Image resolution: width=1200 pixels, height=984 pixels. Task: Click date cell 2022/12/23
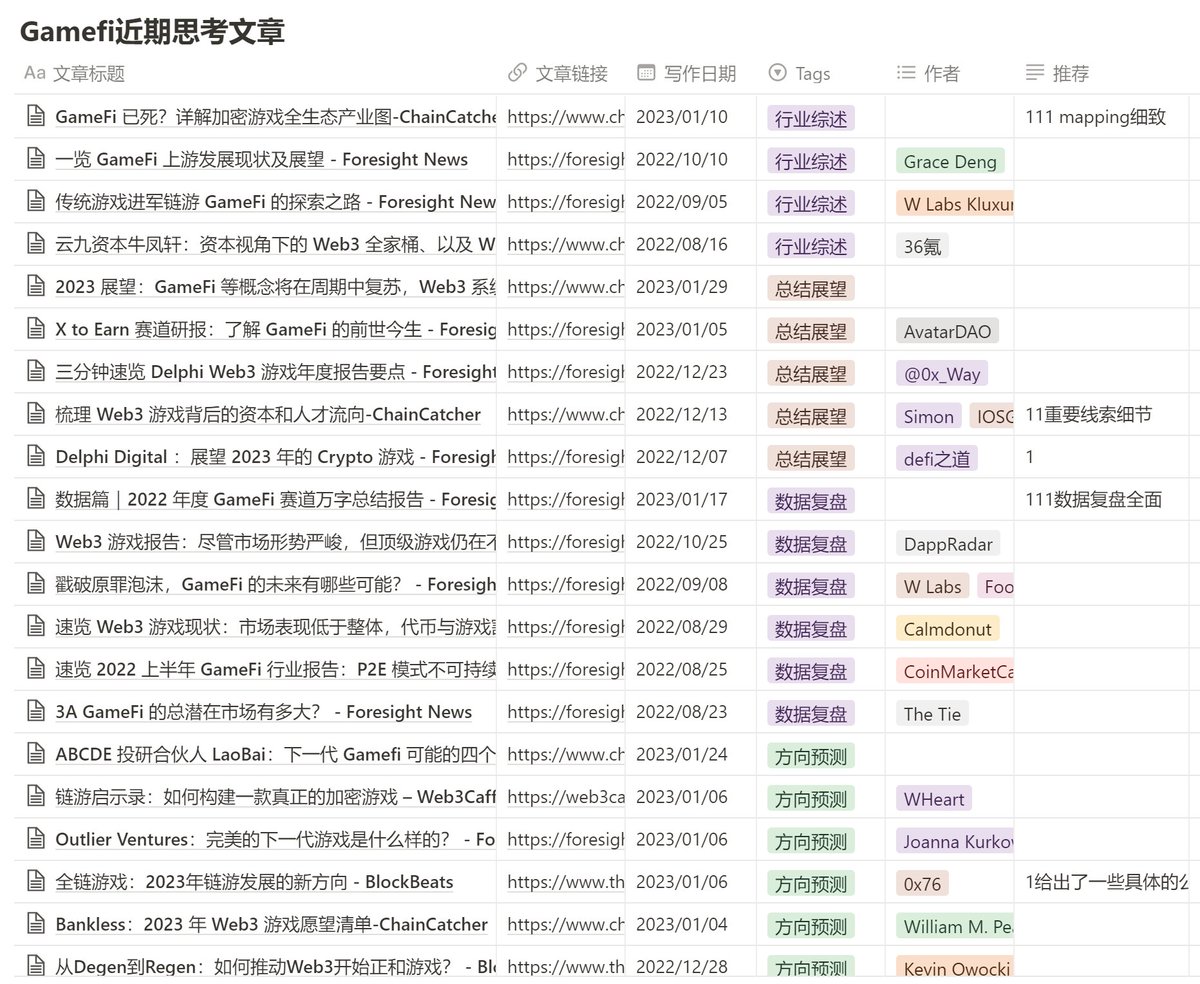682,371
